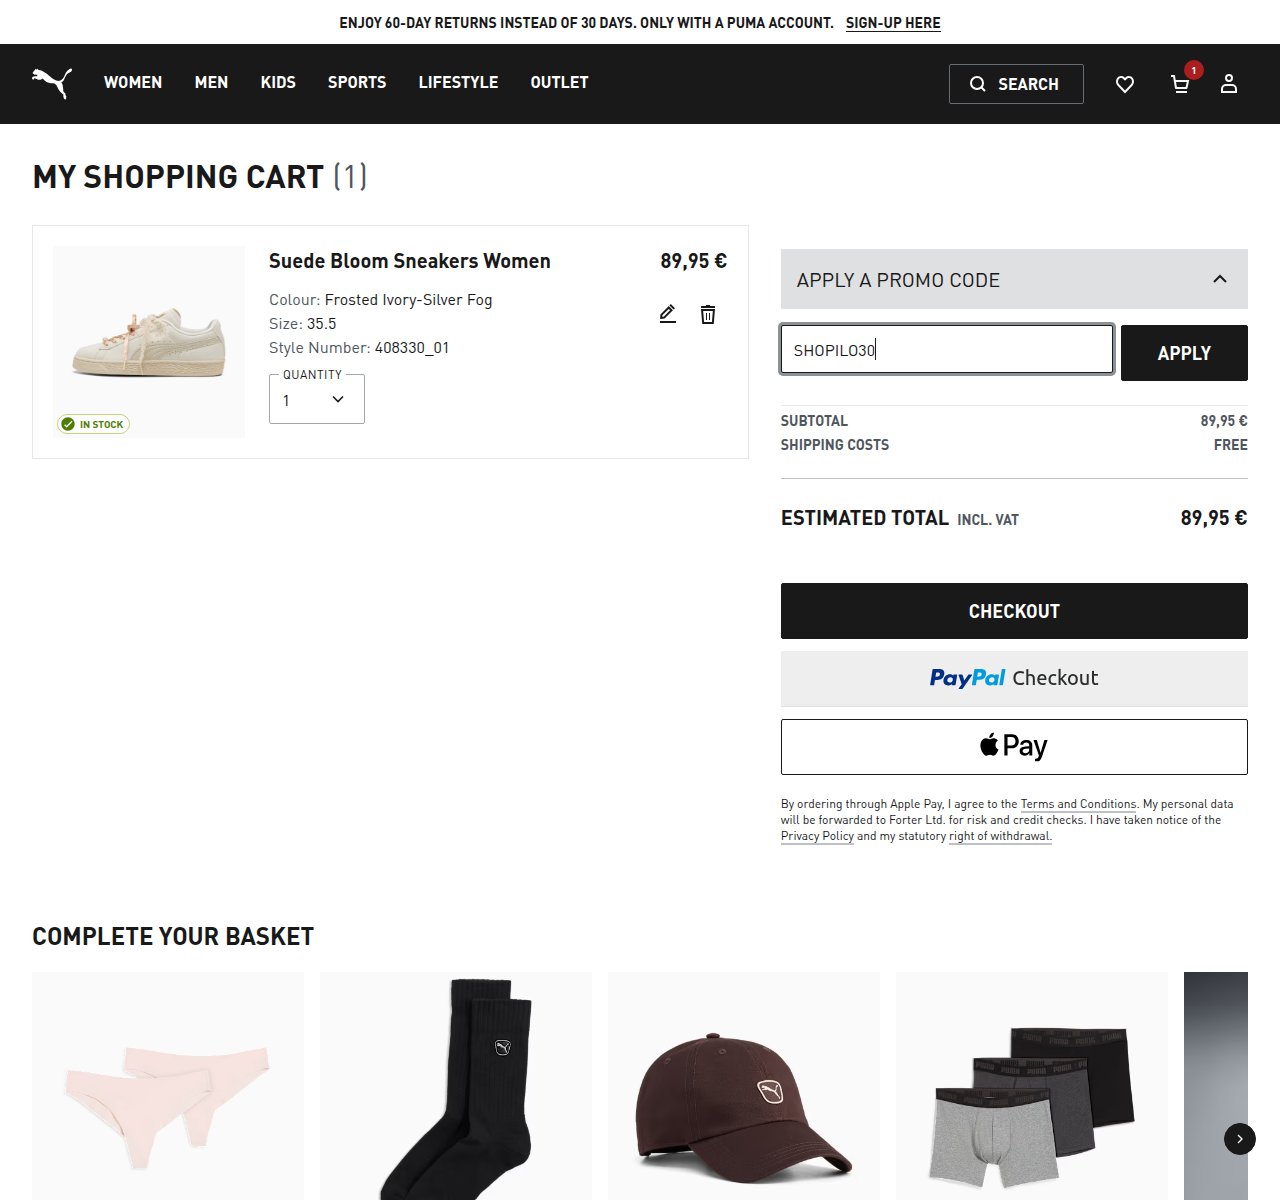Click the black Checkout button
1280x1200 pixels.
[1014, 611]
